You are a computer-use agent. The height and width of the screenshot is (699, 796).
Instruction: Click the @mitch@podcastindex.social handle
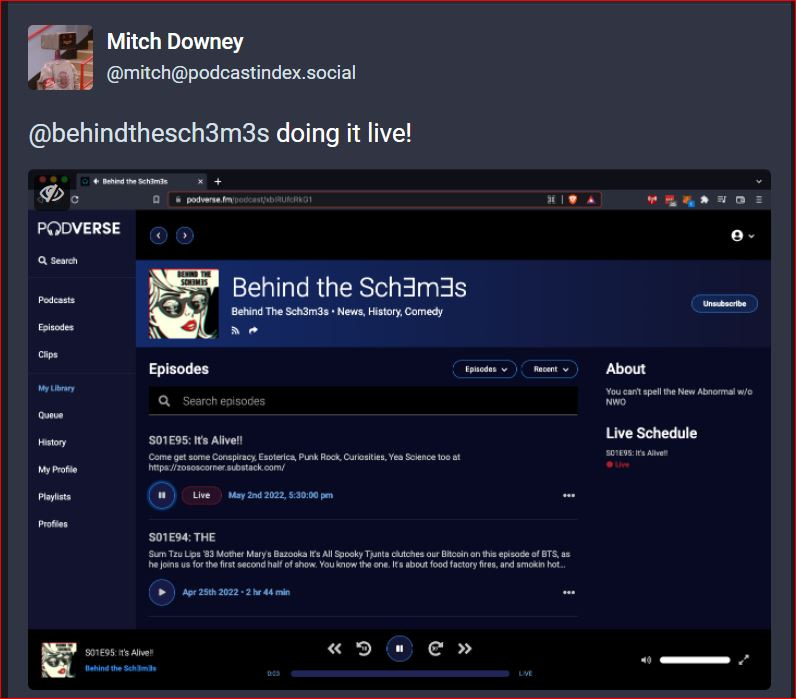point(231,73)
